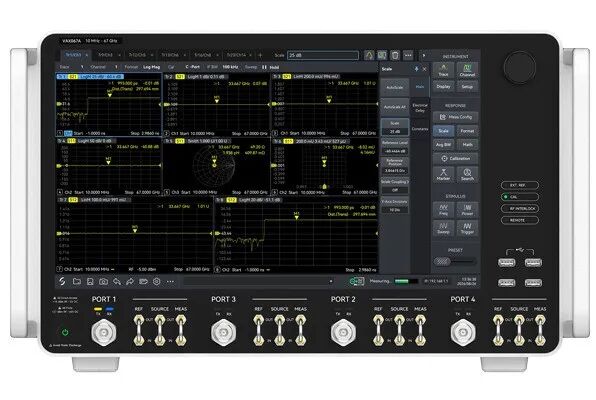Expand the dropdown in bottom message bar
Image resolution: width=596 pixels, height=400 pixels.
(331, 281)
